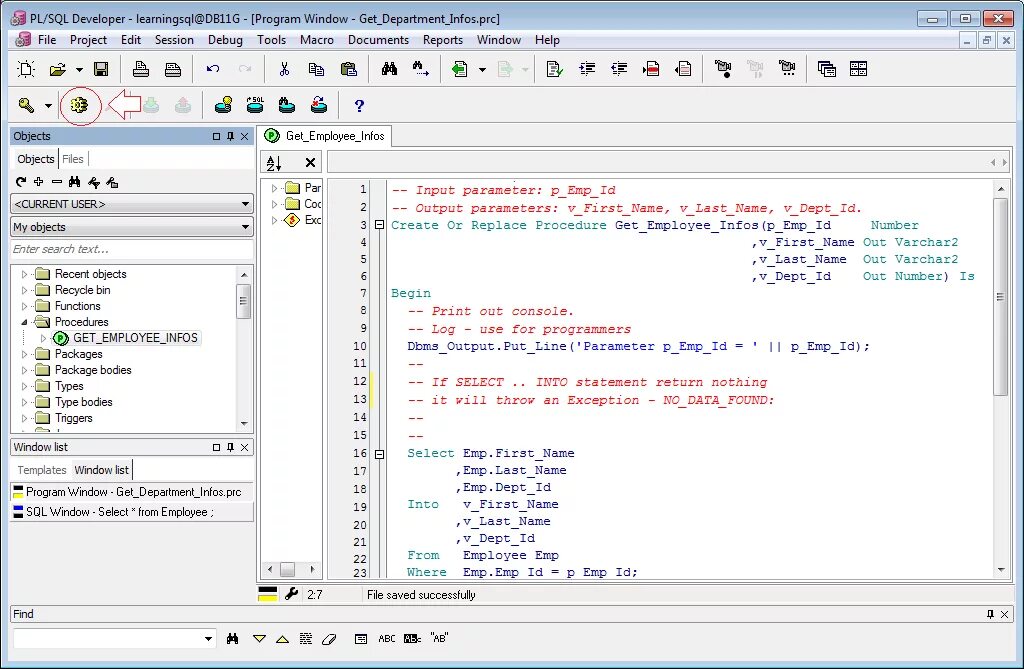Click the SQL export database icon
The height and width of the screenshot is (669, 1024).
click(x=255, y=105)
